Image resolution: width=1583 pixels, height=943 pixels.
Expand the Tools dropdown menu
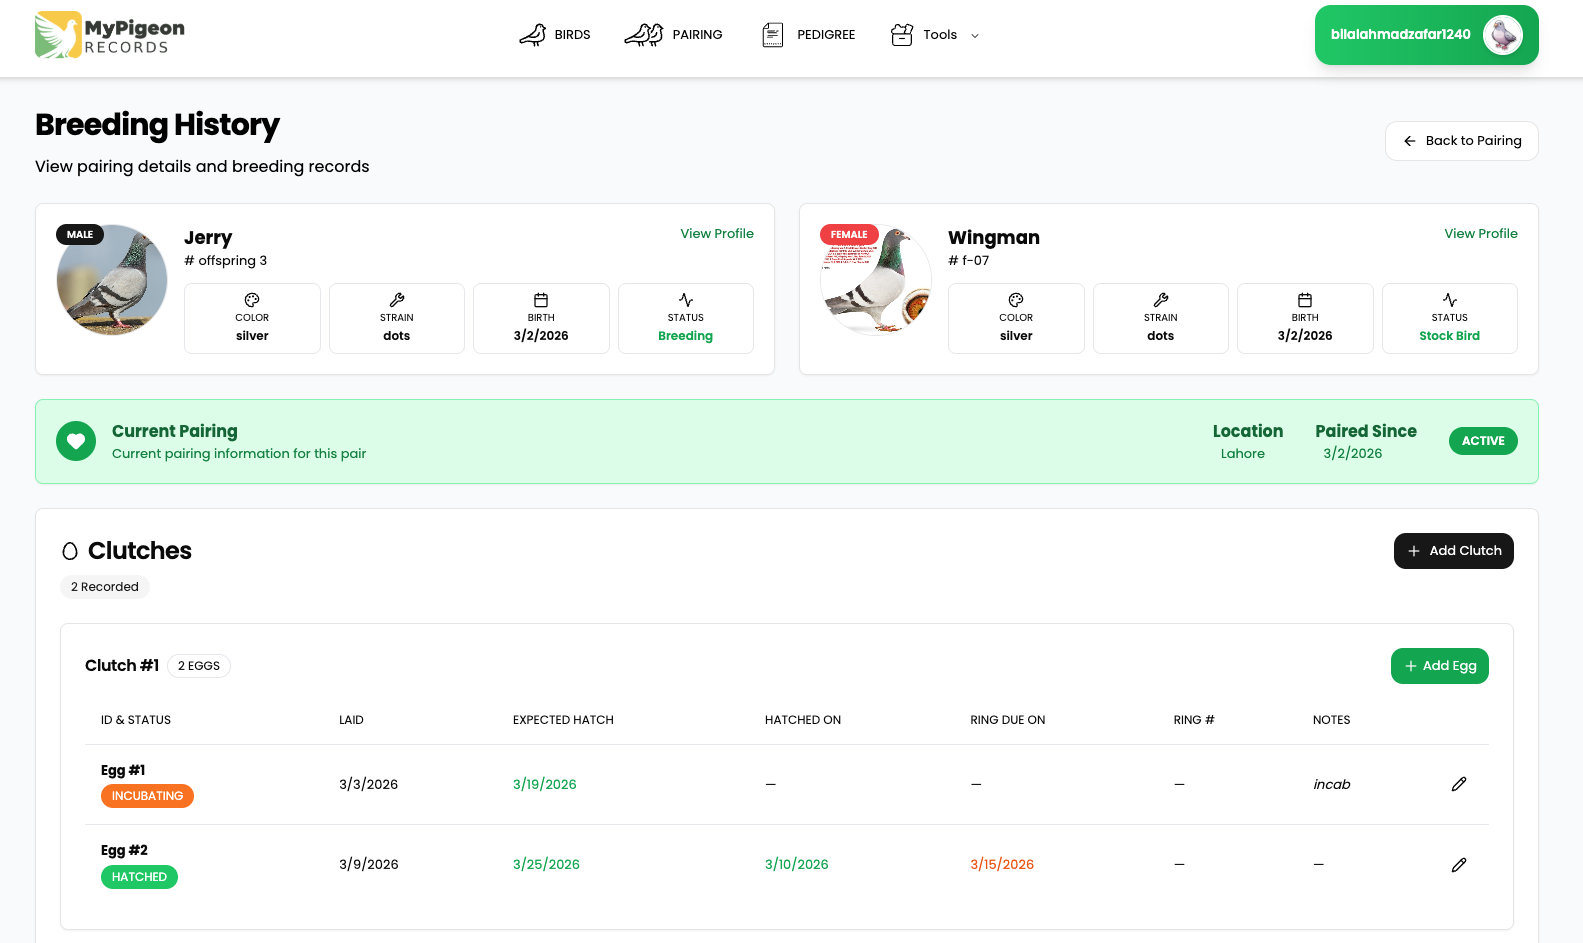[935, 35]
